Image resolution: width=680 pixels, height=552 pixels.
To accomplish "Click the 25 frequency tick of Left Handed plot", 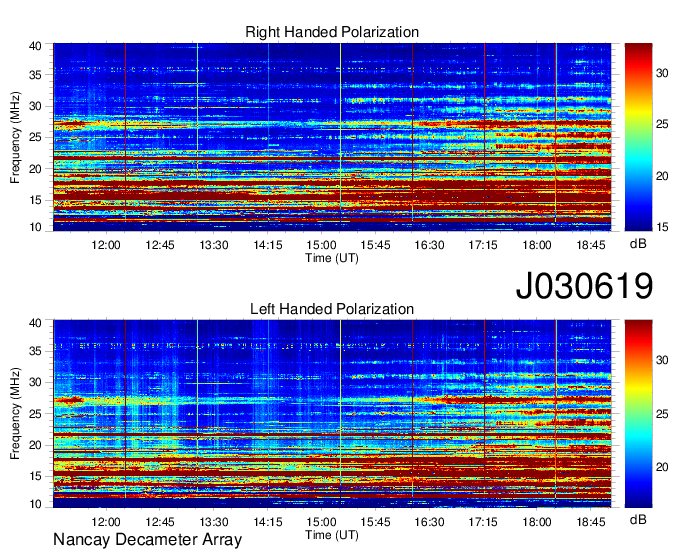I will point(35,414).
